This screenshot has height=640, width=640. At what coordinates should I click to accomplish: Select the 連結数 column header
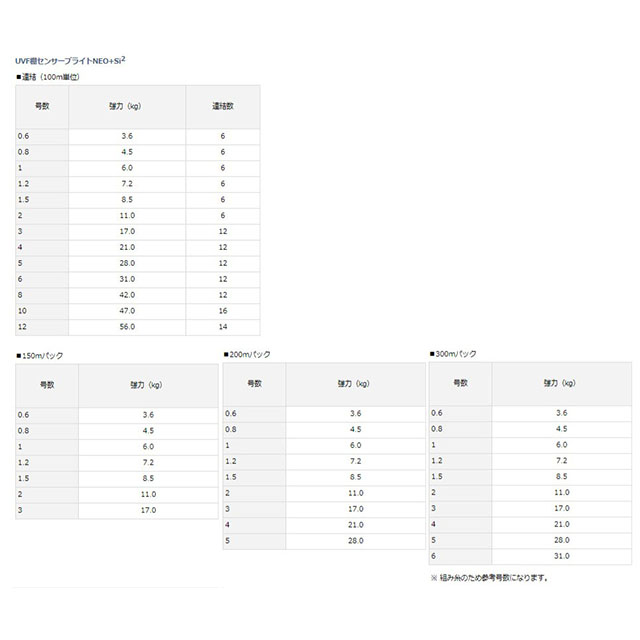(x=222, y=104)
